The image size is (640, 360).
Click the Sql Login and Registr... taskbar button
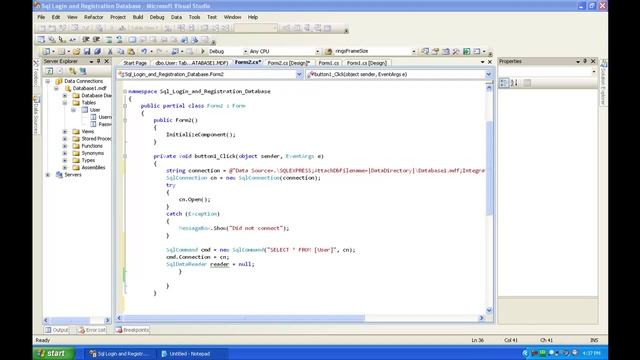click(x=121, y=354)
